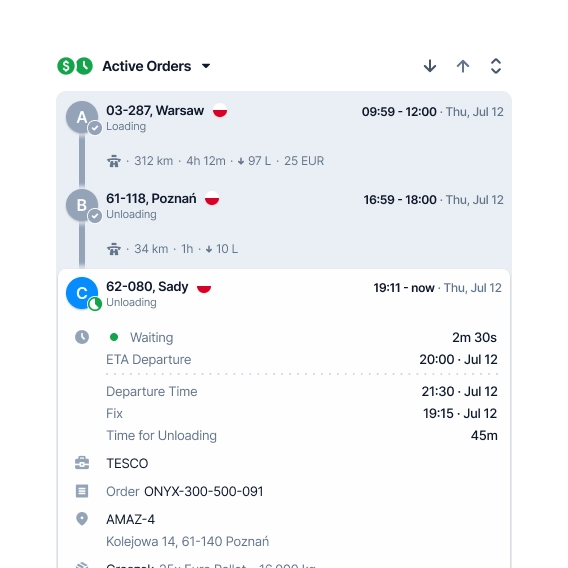Click the briefcase icon next to TESCO
This screenshot has width=568, height=568.
click(x=82, y=463)
